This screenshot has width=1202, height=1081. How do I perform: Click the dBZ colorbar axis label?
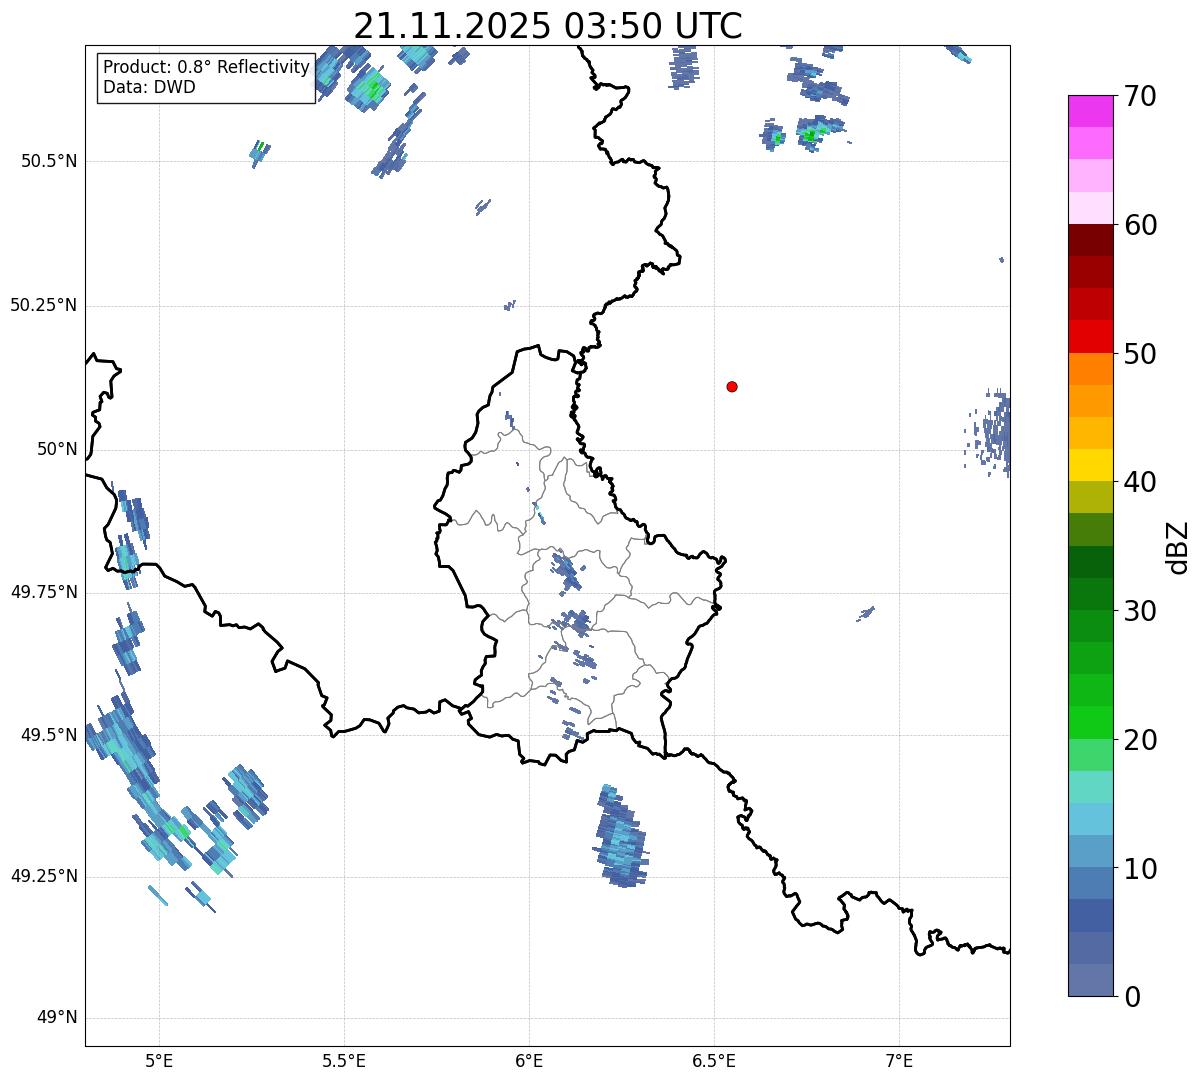pyautogui.click(x=1179, y=547)
